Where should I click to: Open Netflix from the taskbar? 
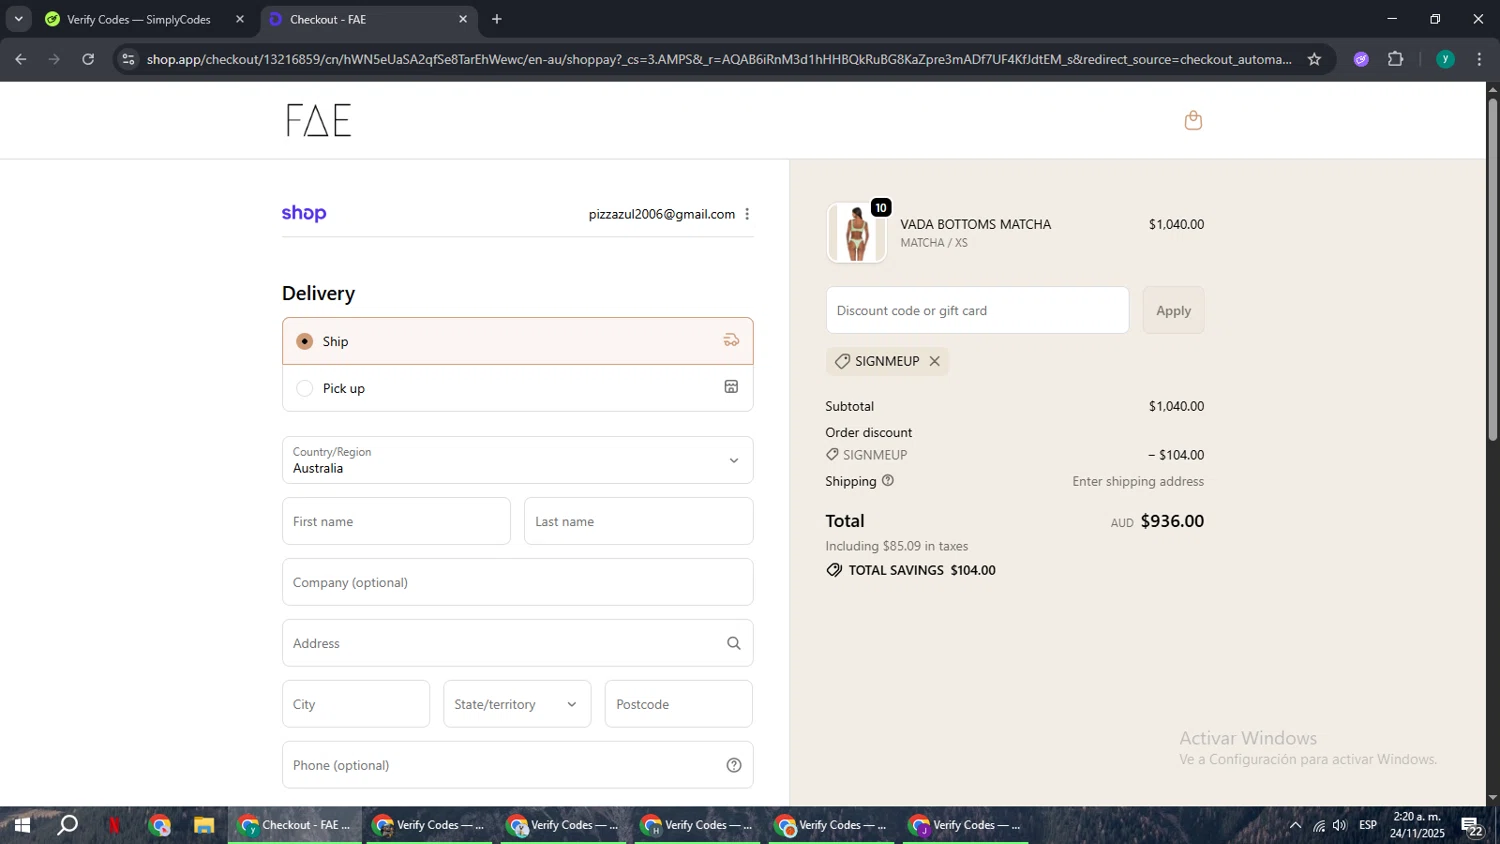pos(114,825)
